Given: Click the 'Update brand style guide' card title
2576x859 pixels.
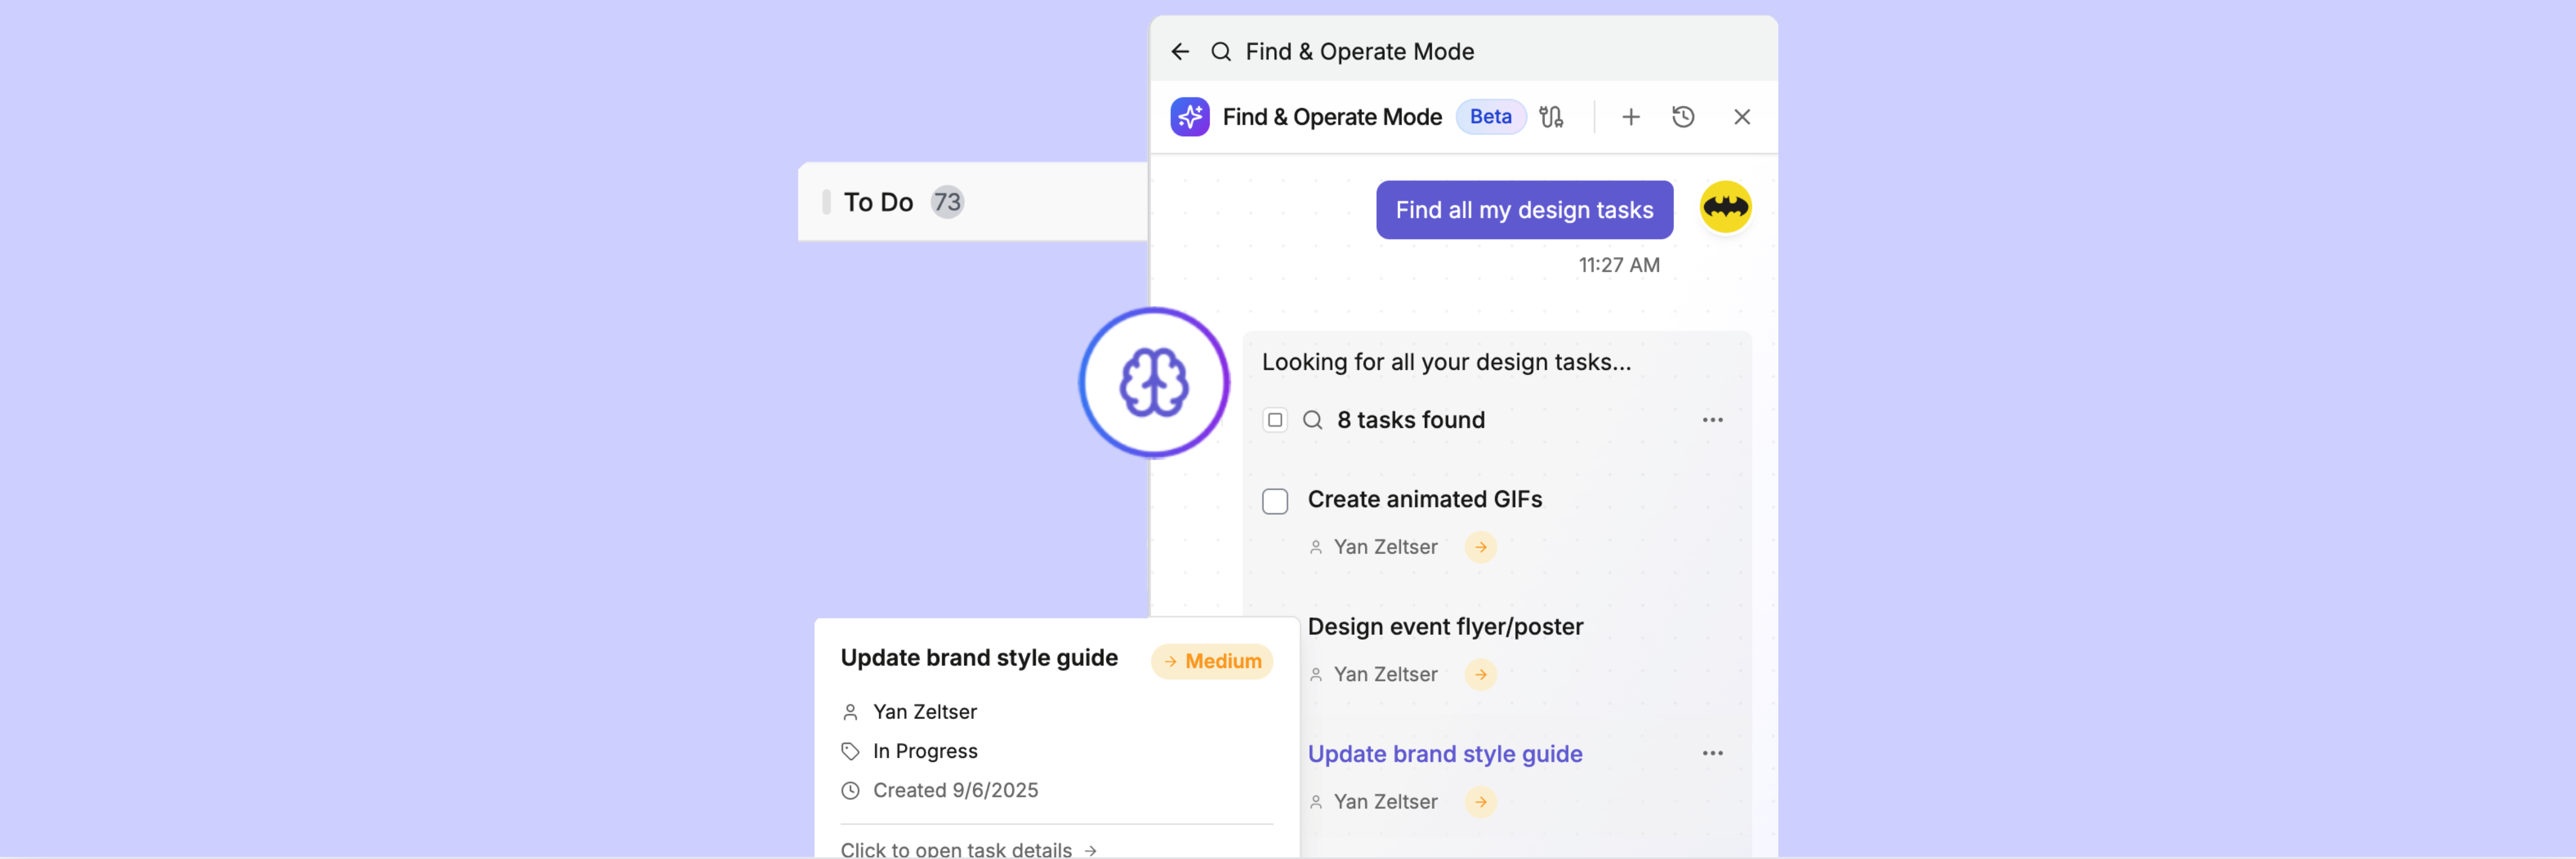Looking at the screenshot, I should tap(978, 658).
